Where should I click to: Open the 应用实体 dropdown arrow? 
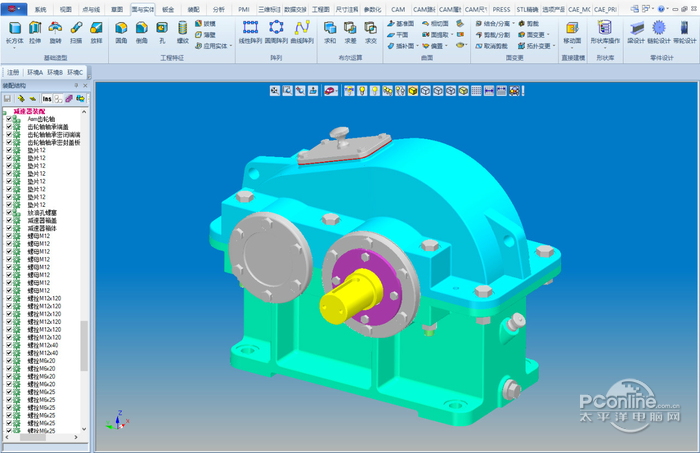pos(231,46)
